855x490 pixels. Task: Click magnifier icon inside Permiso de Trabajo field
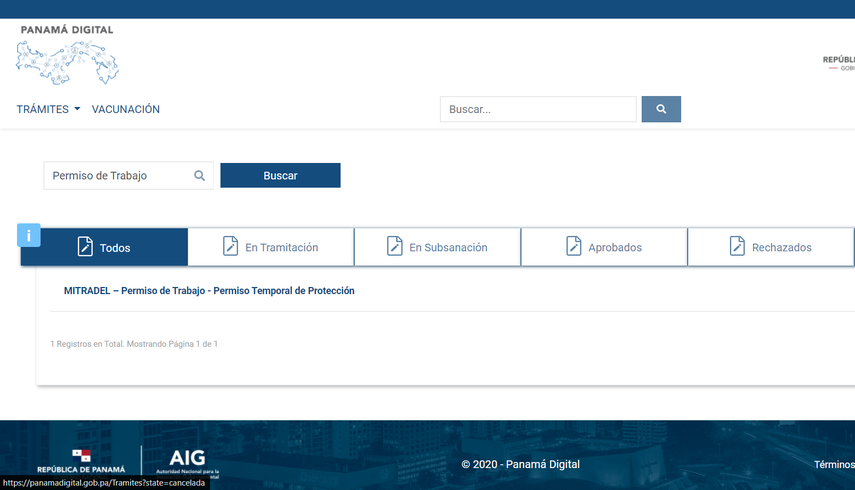pyautogui.click(x=200, y=176)
